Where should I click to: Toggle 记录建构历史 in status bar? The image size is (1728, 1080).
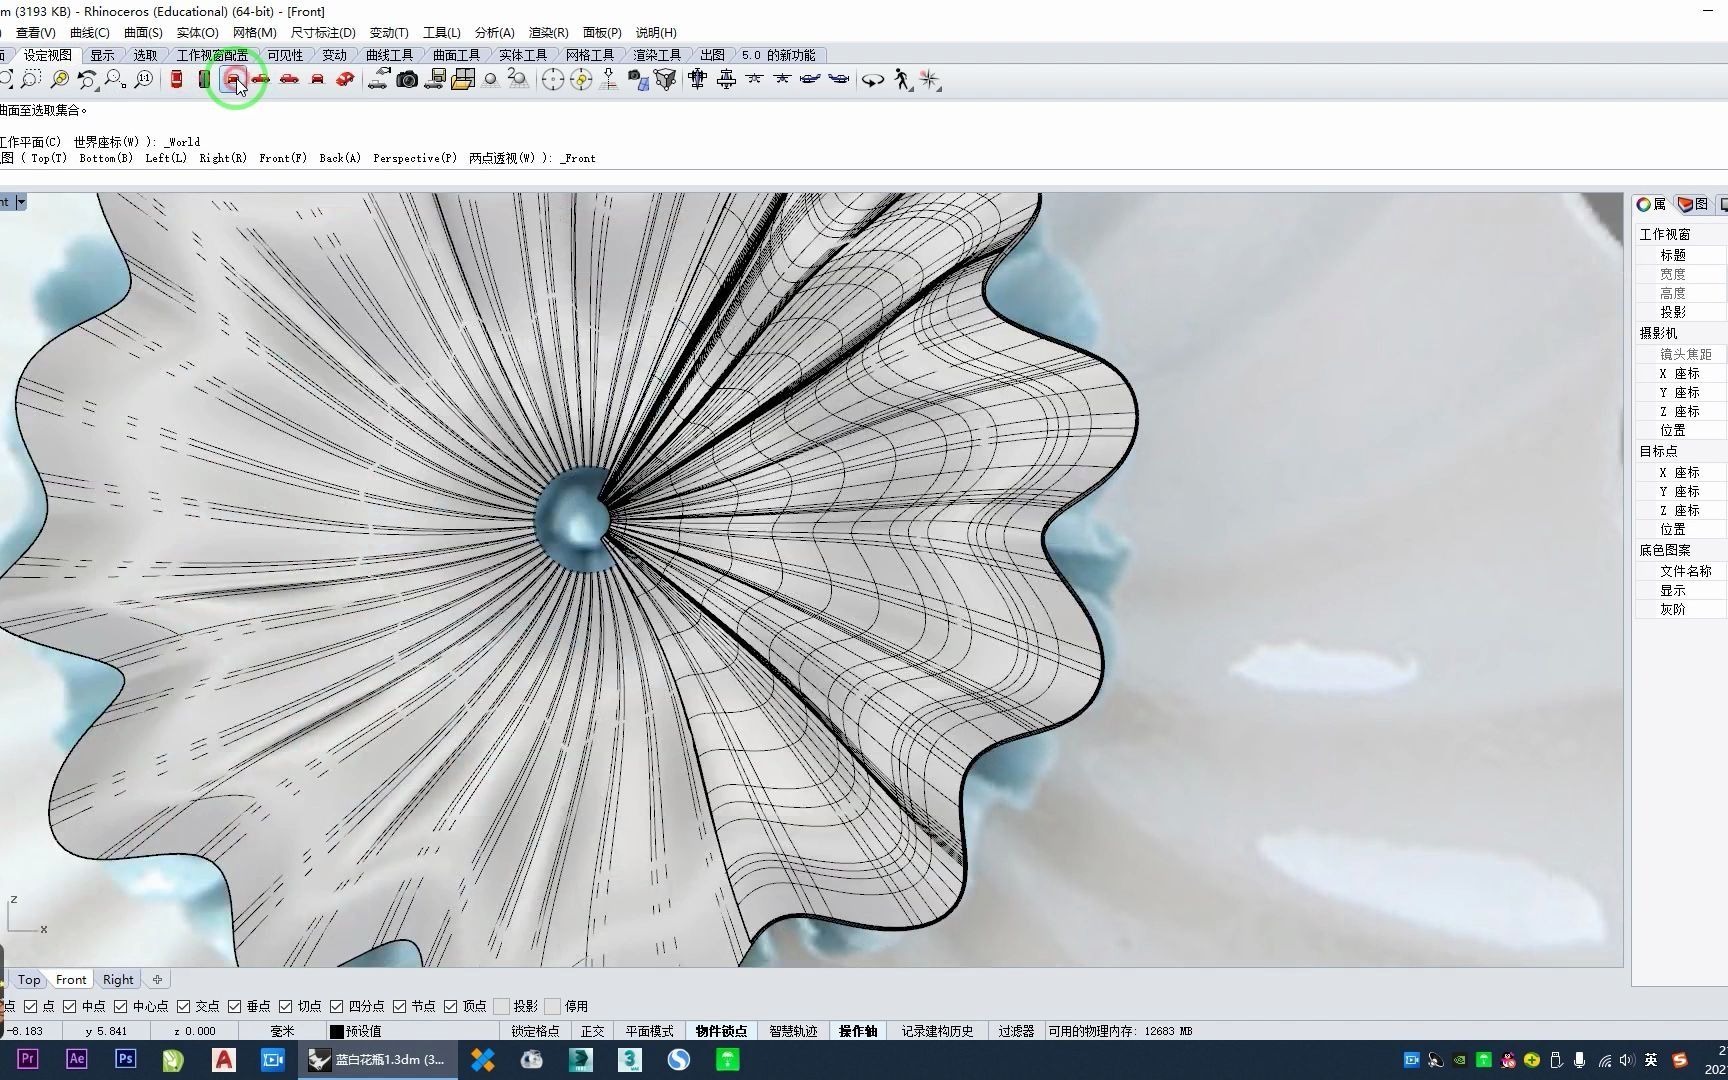[x=937, y=1031]
